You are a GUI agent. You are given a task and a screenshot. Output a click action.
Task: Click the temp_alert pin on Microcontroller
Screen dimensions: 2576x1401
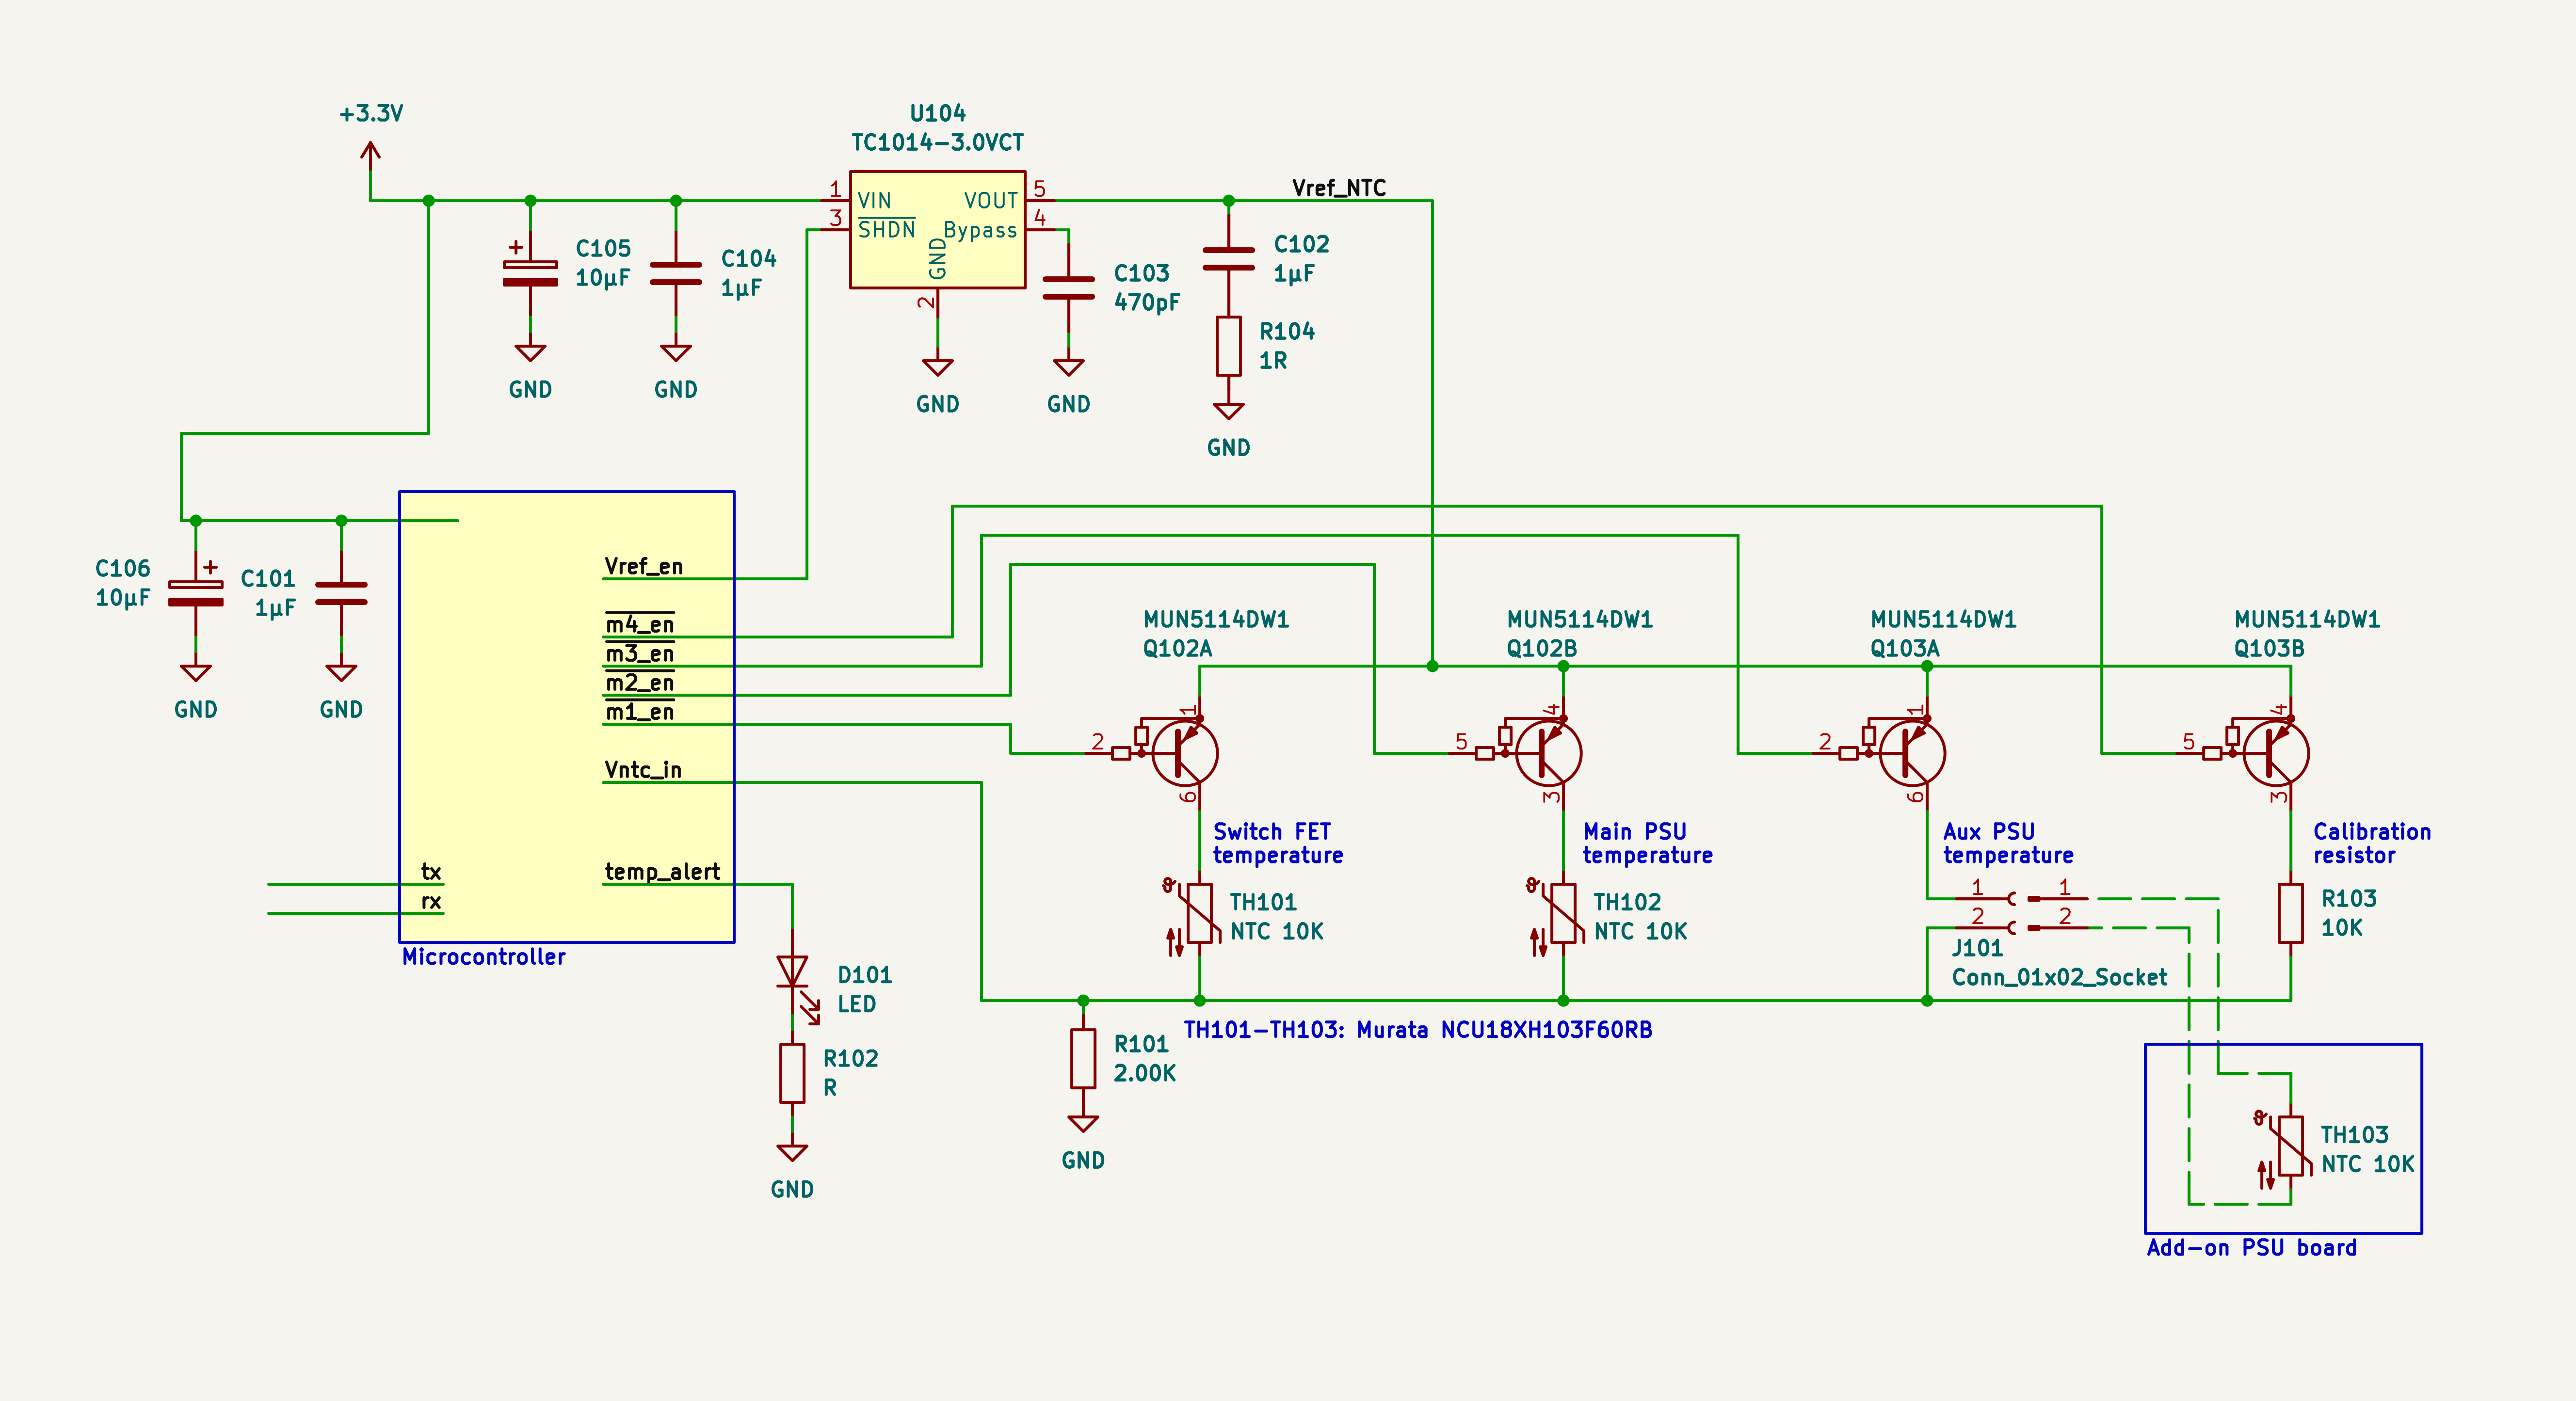pyautogui.click(x=662, y=871)
